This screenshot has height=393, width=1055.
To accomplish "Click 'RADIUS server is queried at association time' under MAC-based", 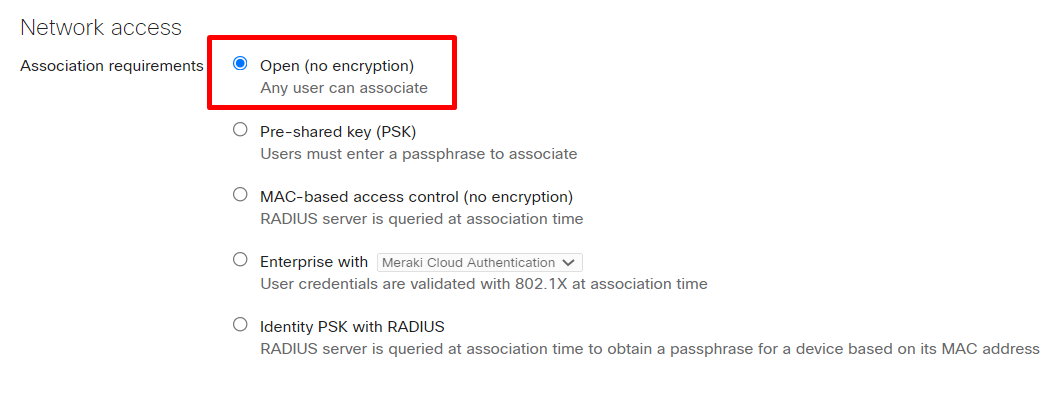I will click(x=422, y=219).
